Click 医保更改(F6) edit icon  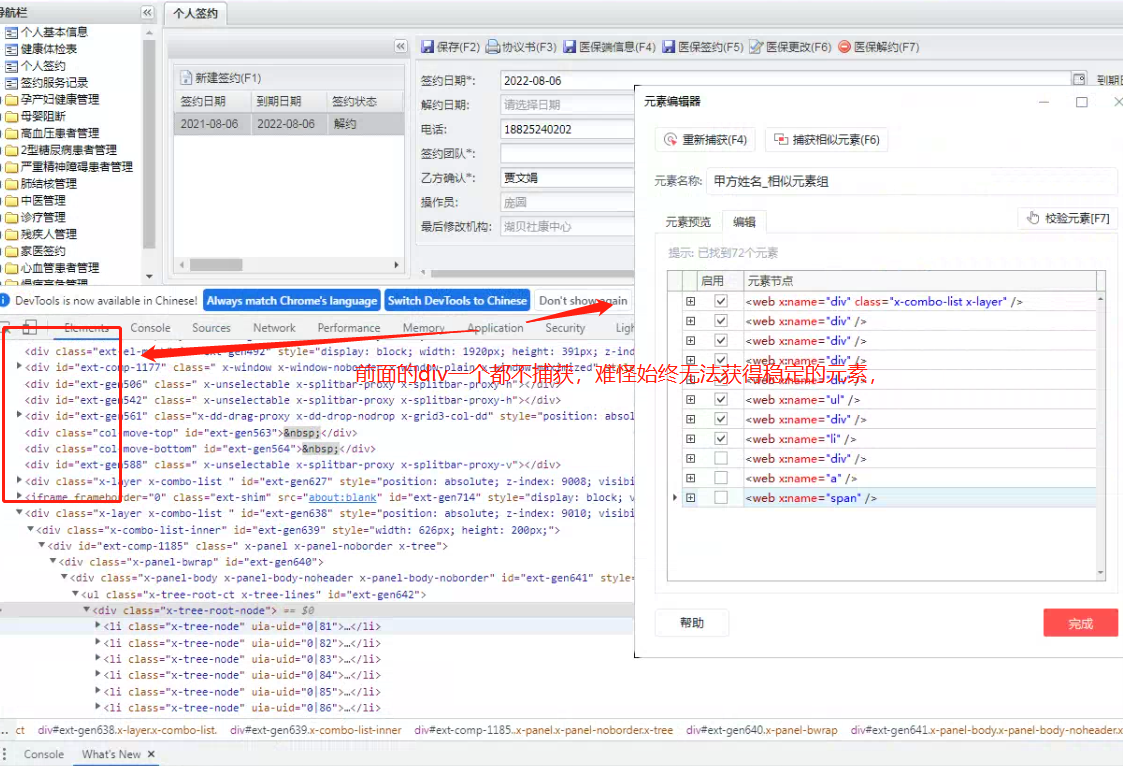tap(756, 47)
